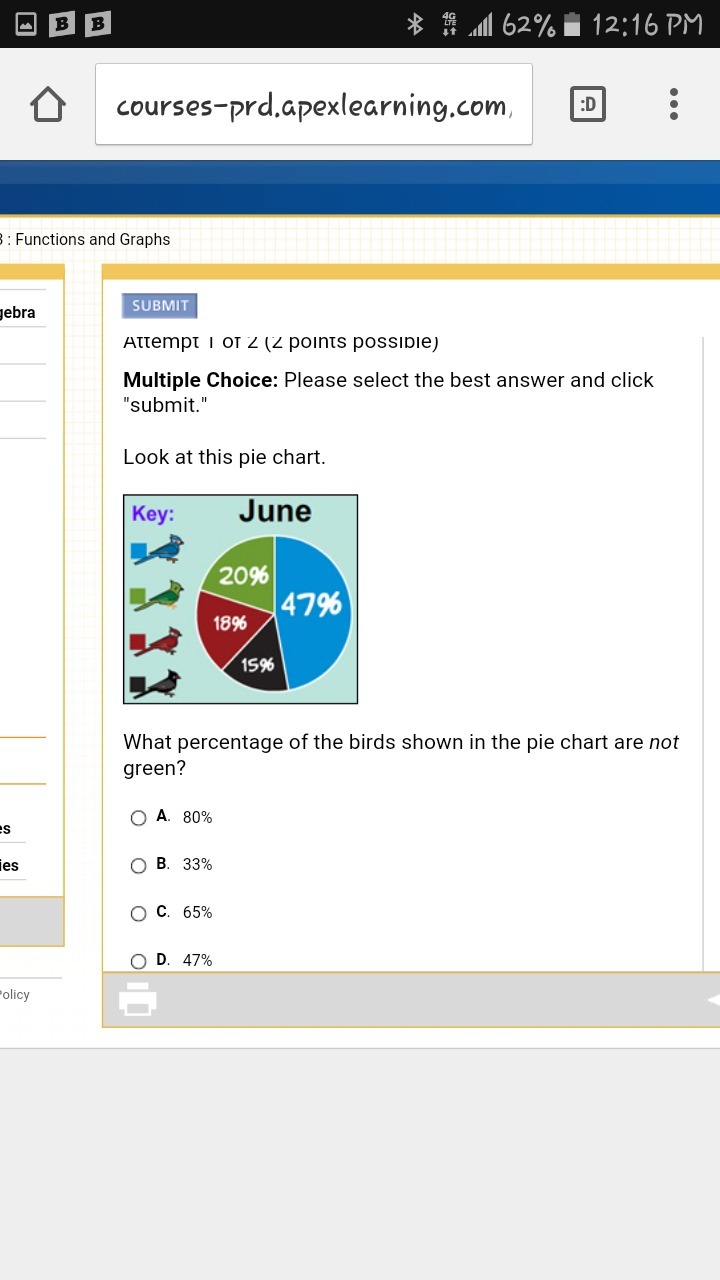Tap the black bird key icon
Screen dimensions: 720x1280
click(158, 684)
